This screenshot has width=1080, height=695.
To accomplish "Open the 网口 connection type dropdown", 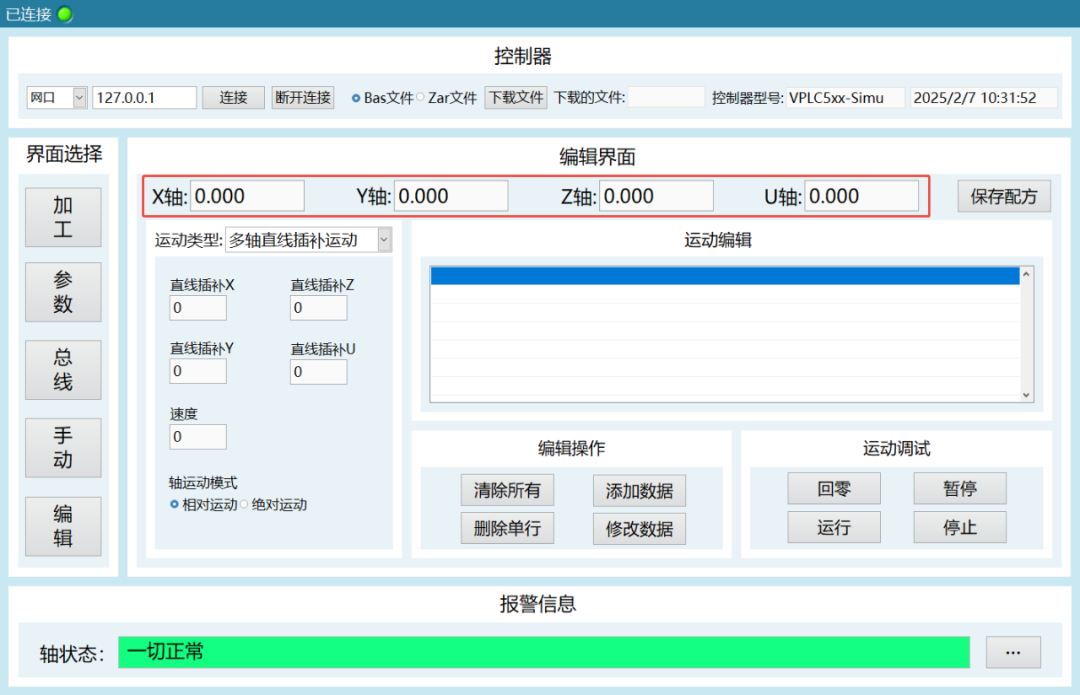I will (56, 98).
